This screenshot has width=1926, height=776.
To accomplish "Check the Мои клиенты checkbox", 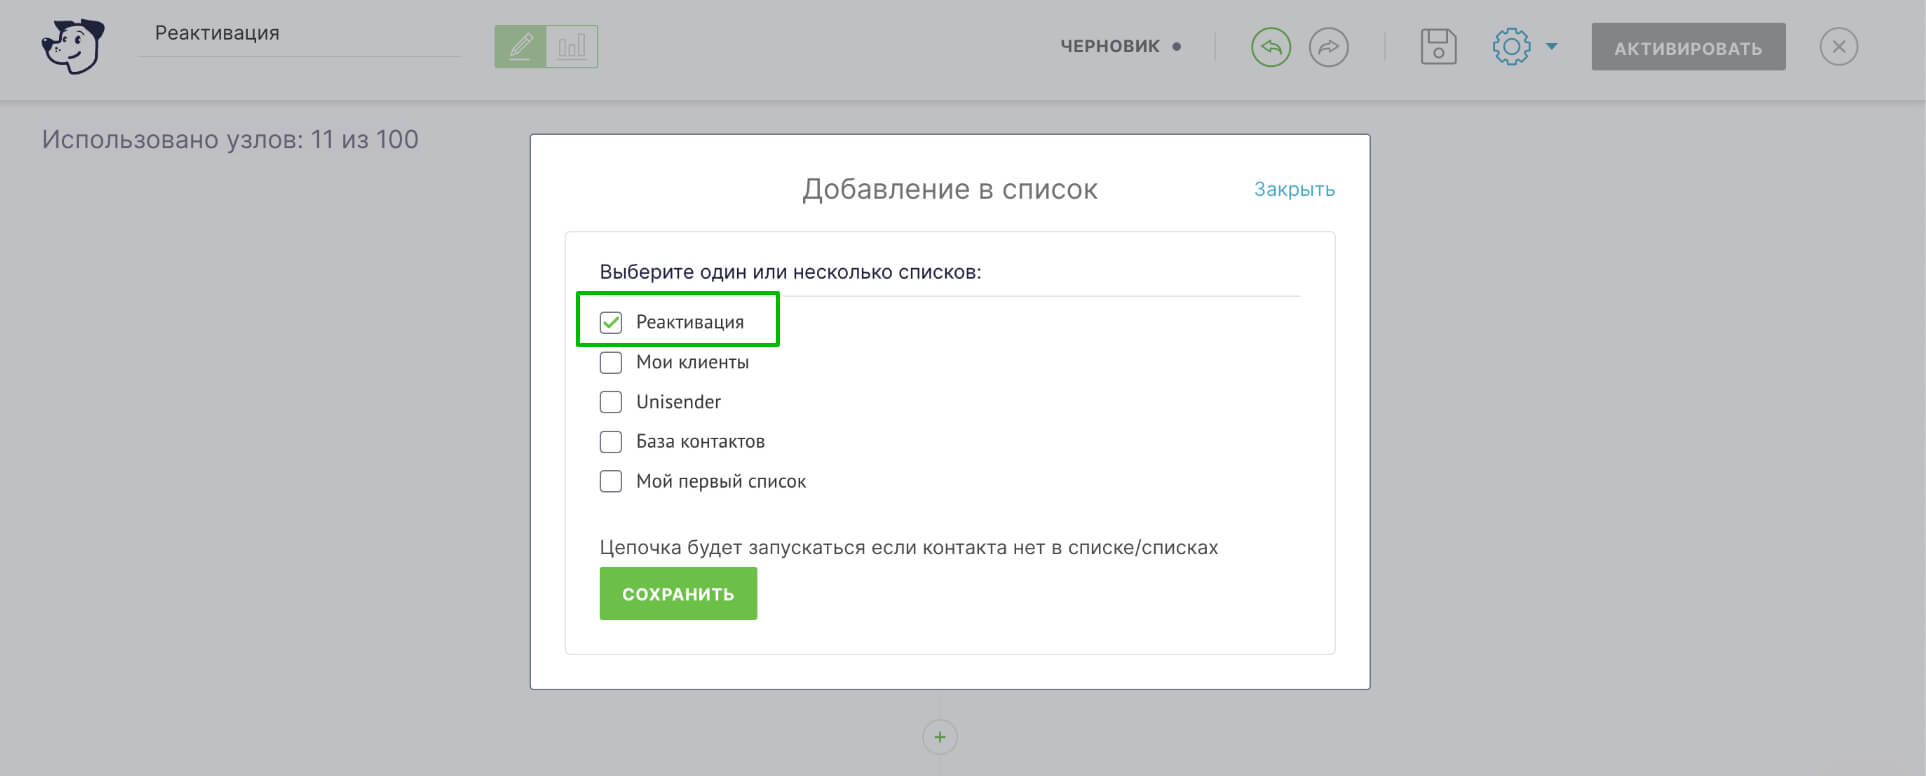I will click(x=611, y=362).
